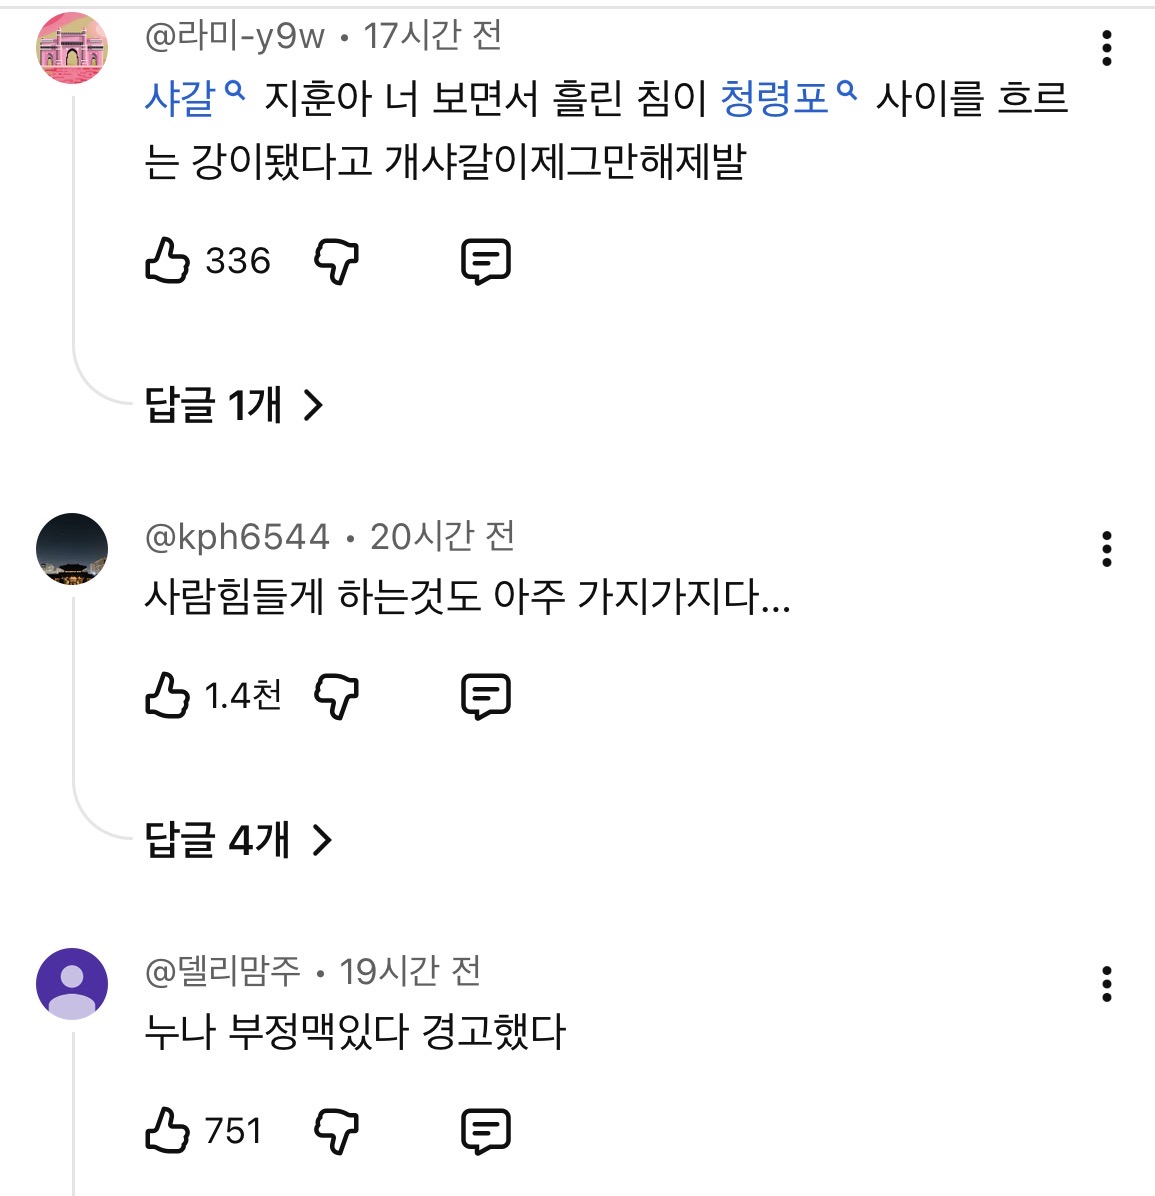Open @kph6544 night palace profile picture
The width and height of the screenshot is (1155, 1196).
tap(72, 549)
